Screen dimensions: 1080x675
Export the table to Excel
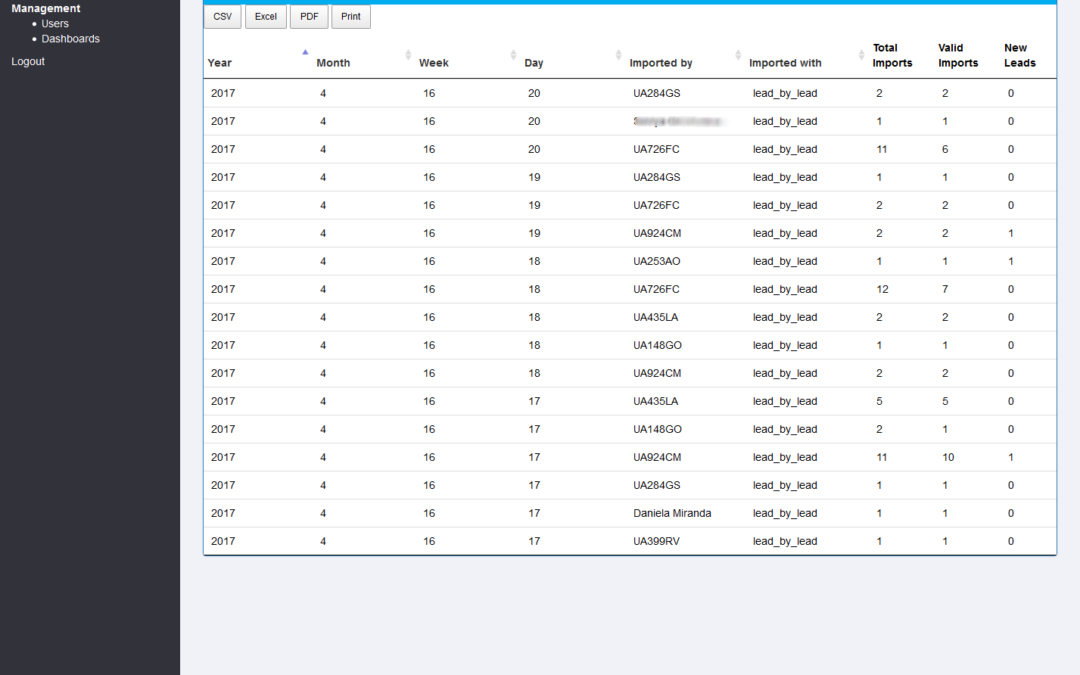tap(265, 17)
